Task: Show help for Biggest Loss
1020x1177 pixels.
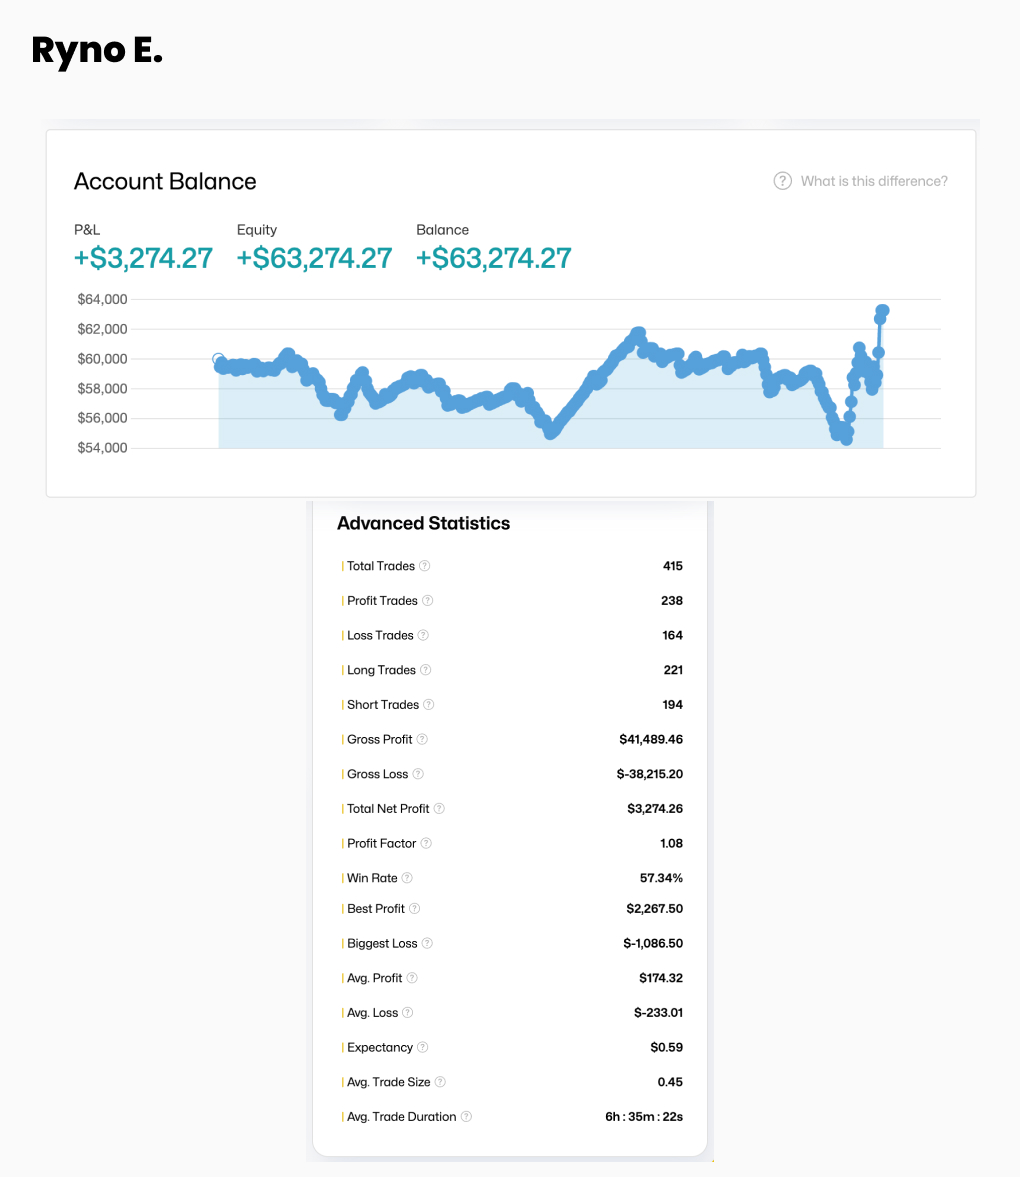Action: pyautogui.click(x=427, y=944)
